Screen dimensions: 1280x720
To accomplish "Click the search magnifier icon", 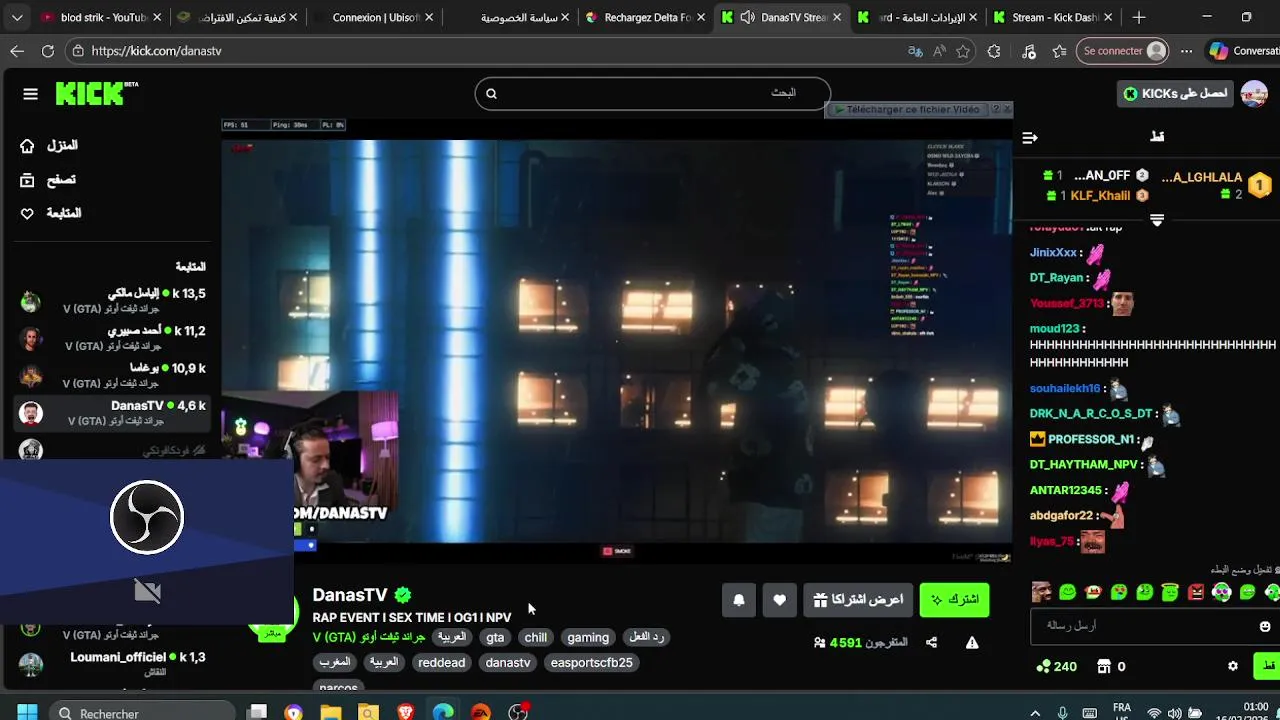I will (x=491, y=94).
